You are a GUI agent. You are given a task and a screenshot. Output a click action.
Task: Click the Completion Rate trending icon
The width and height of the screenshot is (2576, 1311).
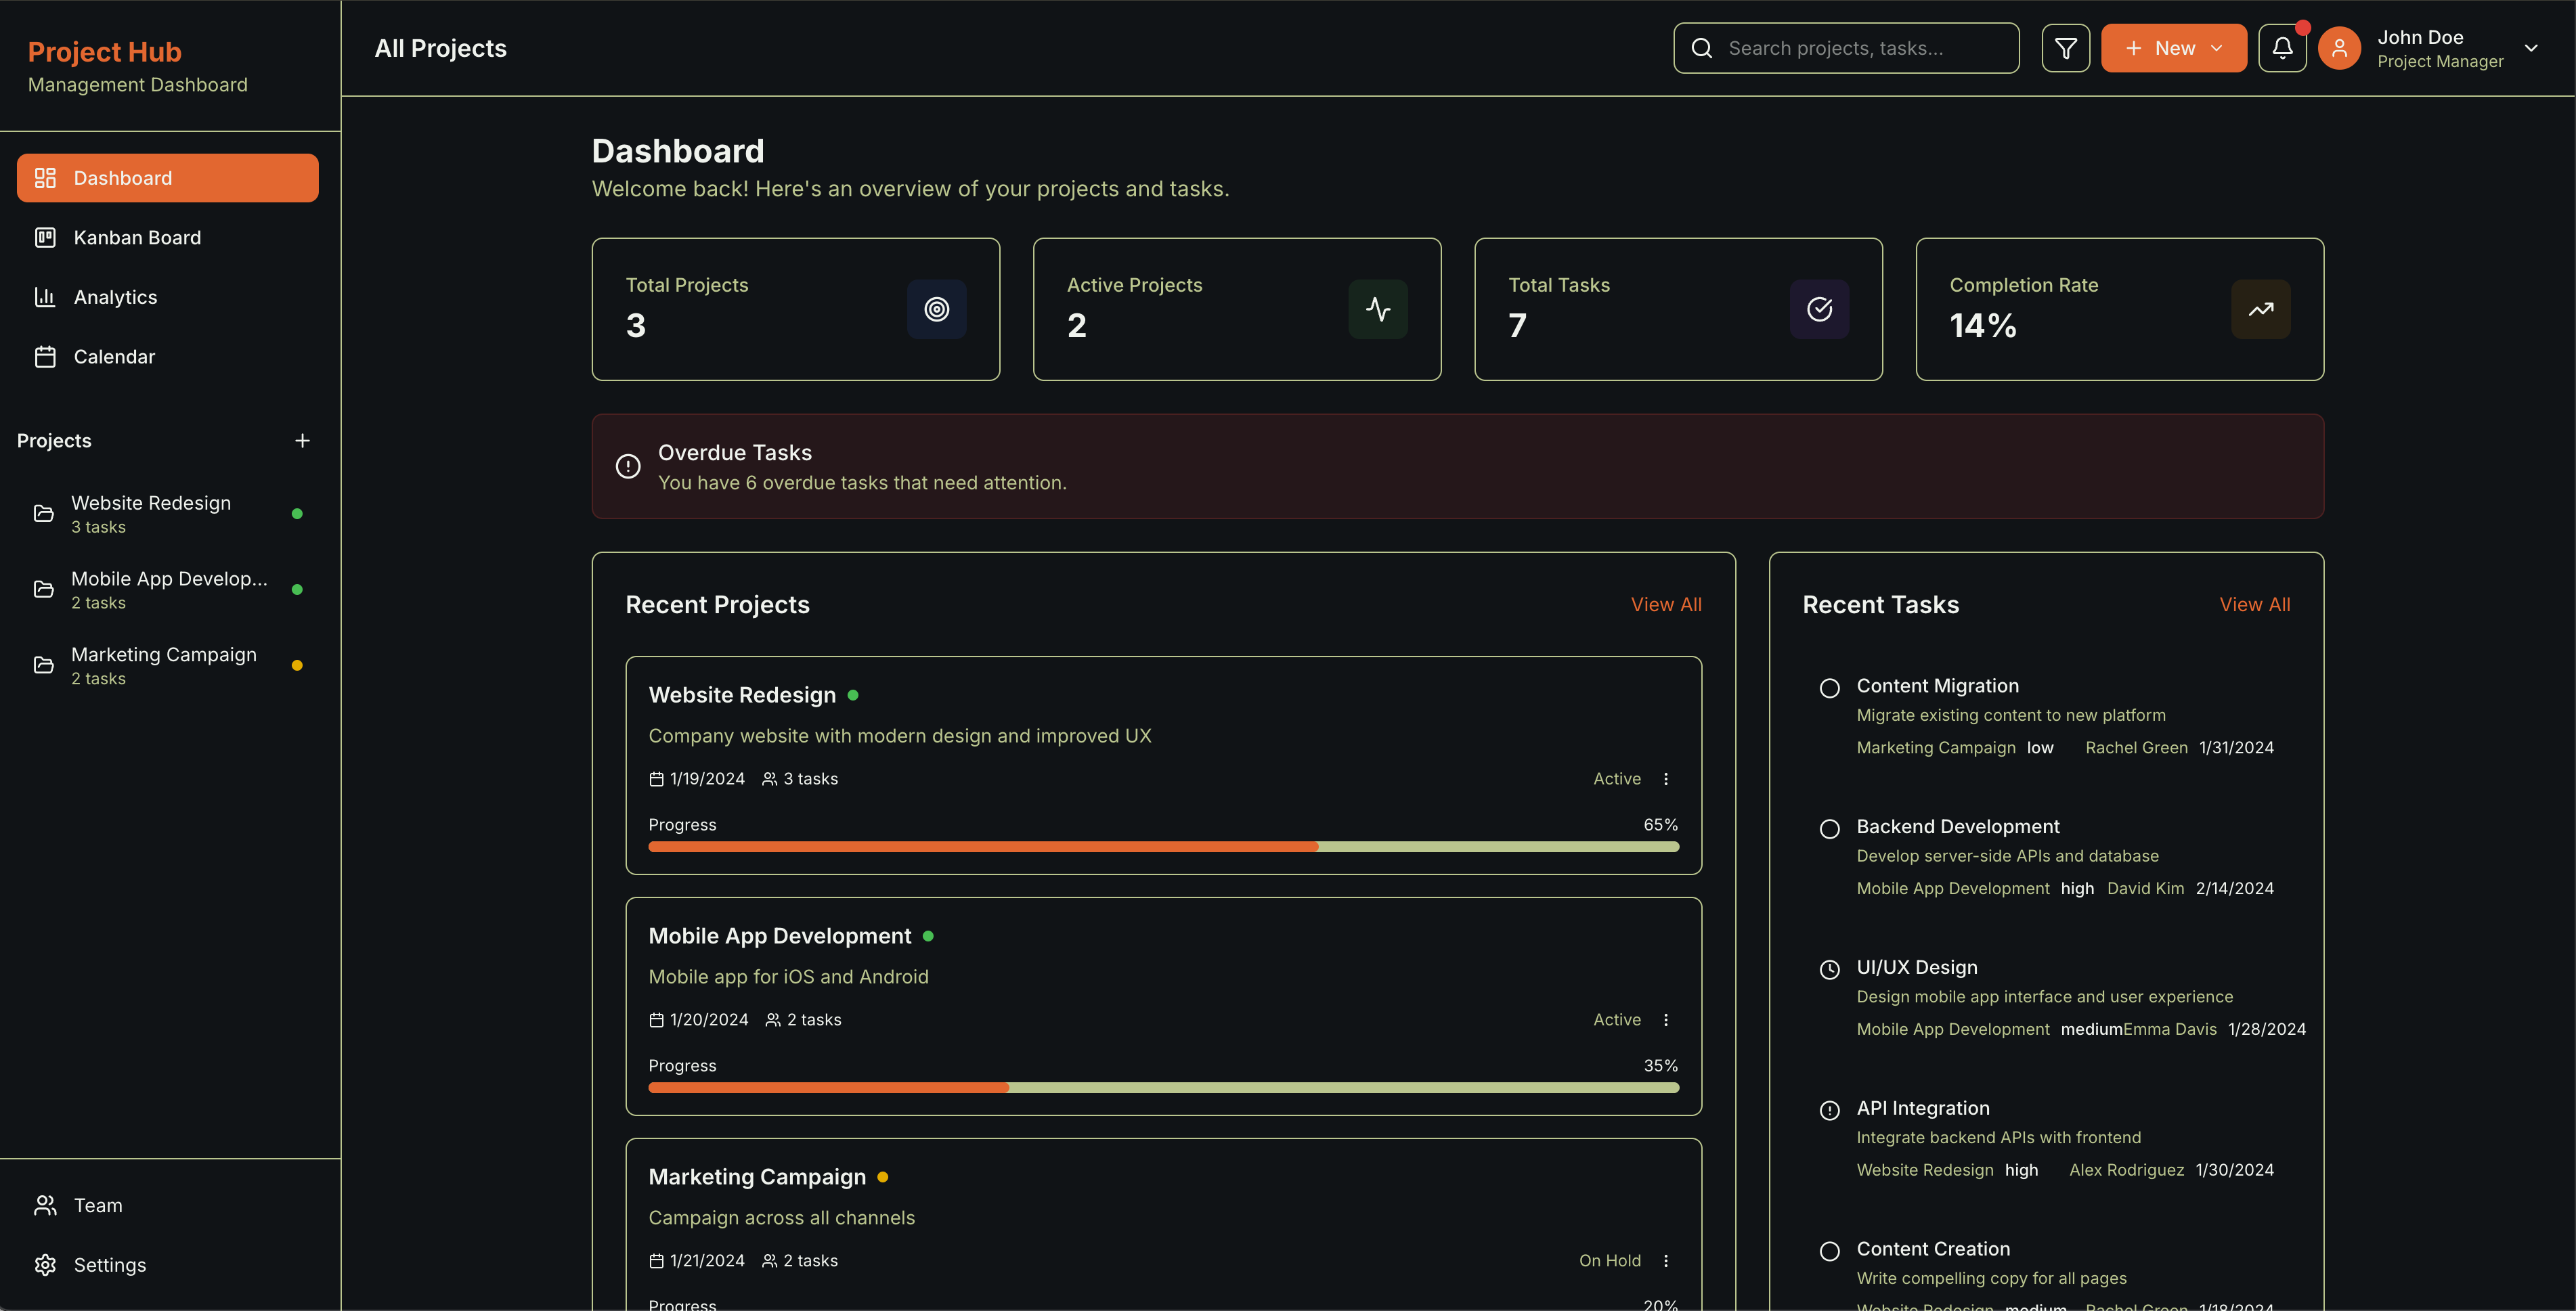pyautogui.click(x=2261, y=309)
